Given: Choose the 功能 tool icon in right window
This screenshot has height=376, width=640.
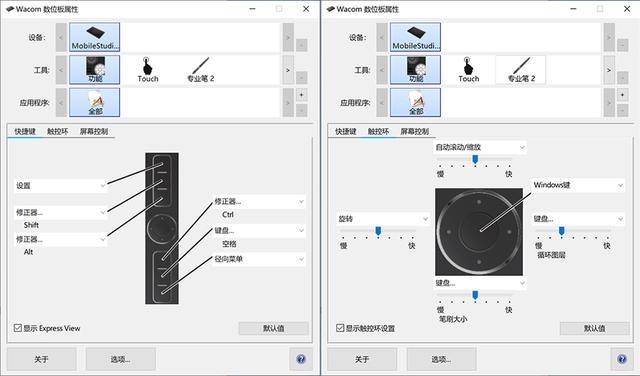Looking at the screenshot, I should [x=415, y=70].
